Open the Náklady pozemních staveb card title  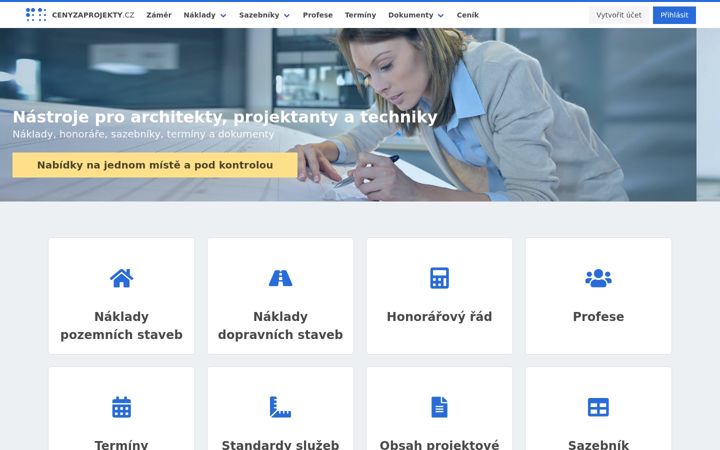pyautogui.click(x=121, y=326)
